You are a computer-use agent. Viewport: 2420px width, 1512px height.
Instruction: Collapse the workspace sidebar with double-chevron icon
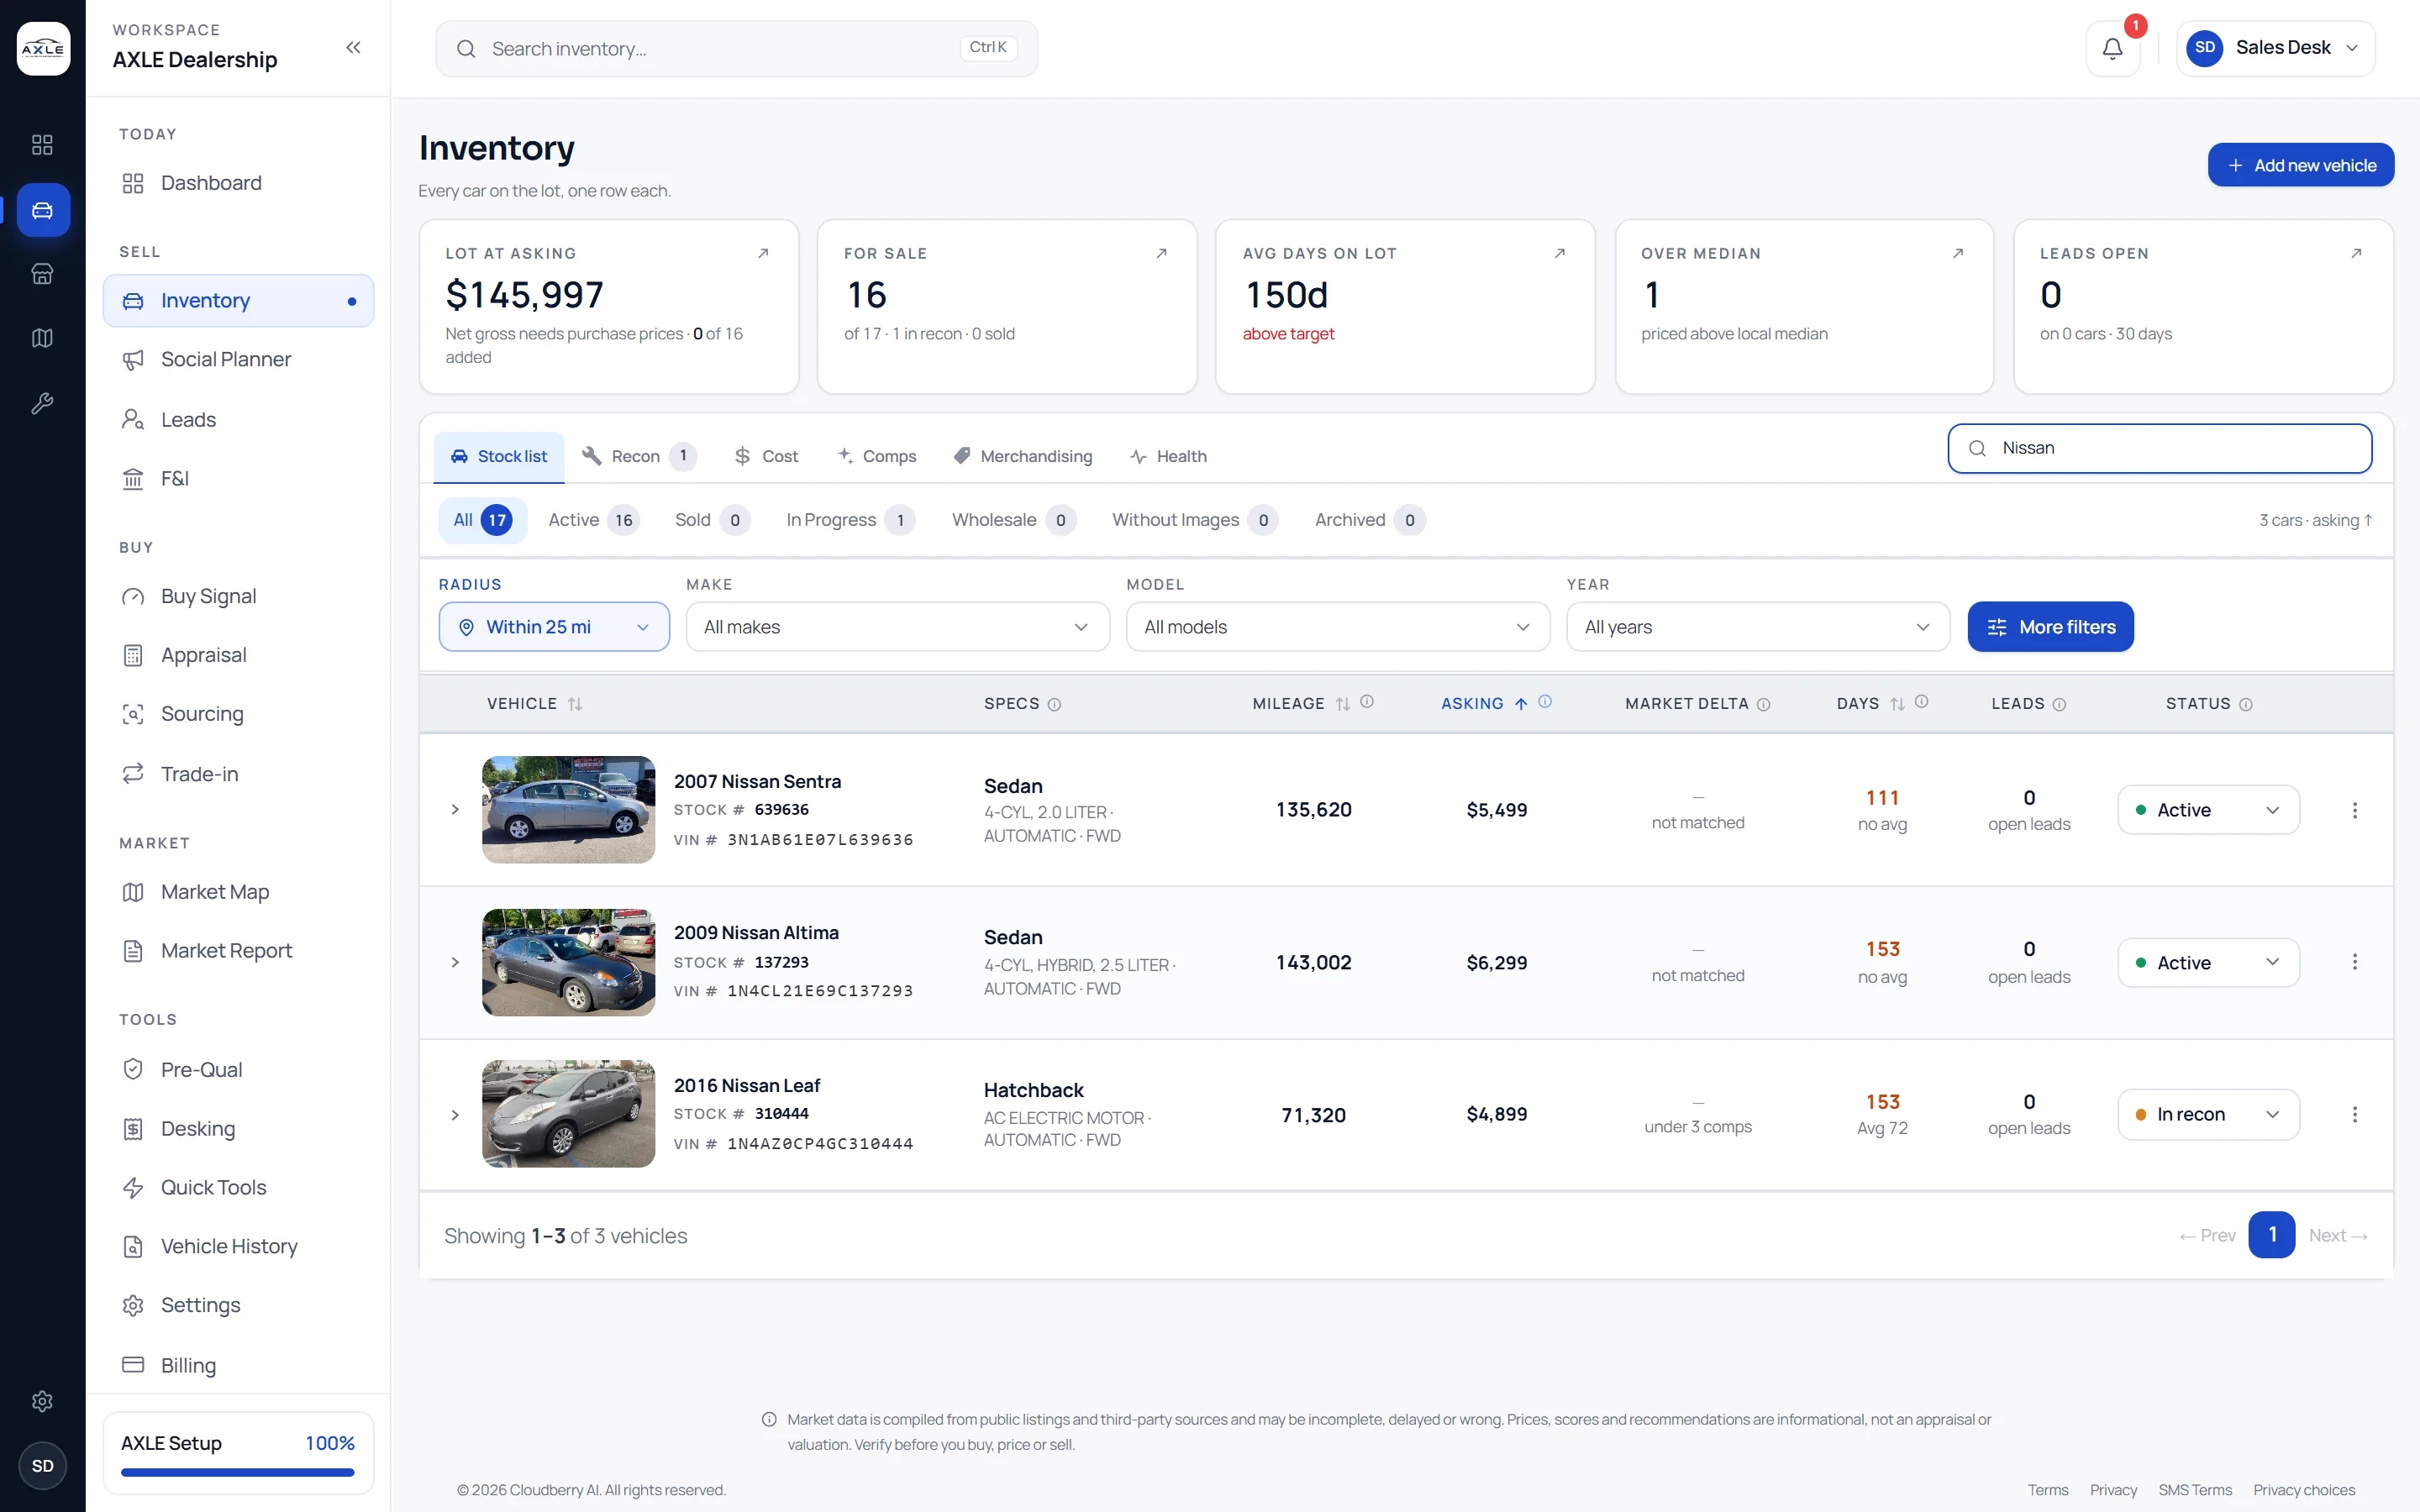point(353,47)
